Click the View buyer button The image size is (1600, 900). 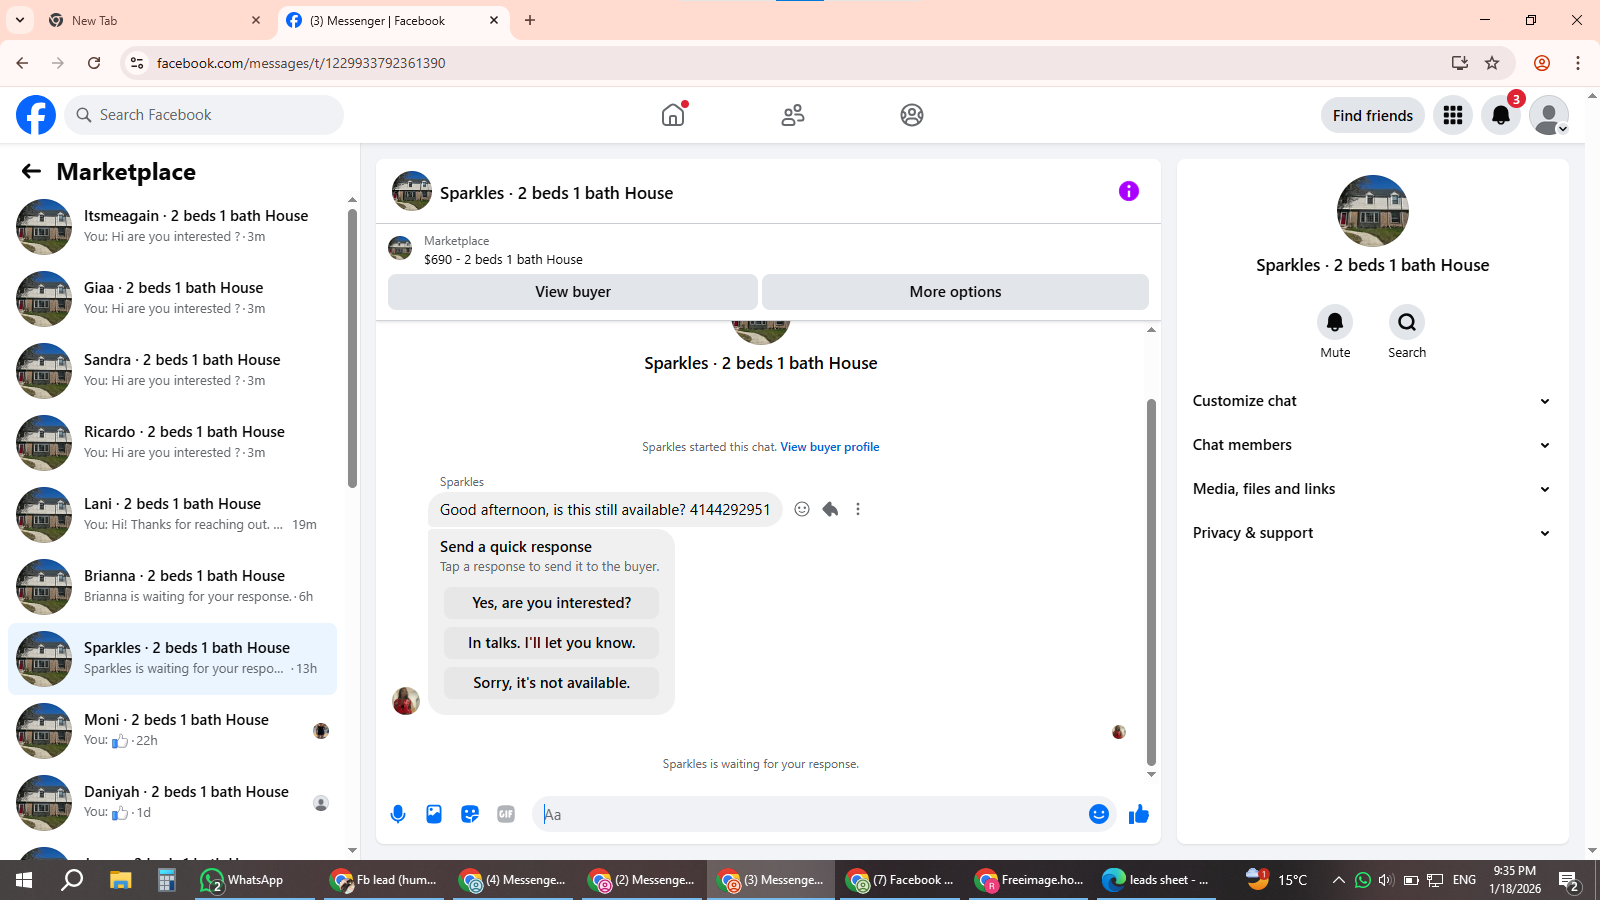click(x=573, y=292)
